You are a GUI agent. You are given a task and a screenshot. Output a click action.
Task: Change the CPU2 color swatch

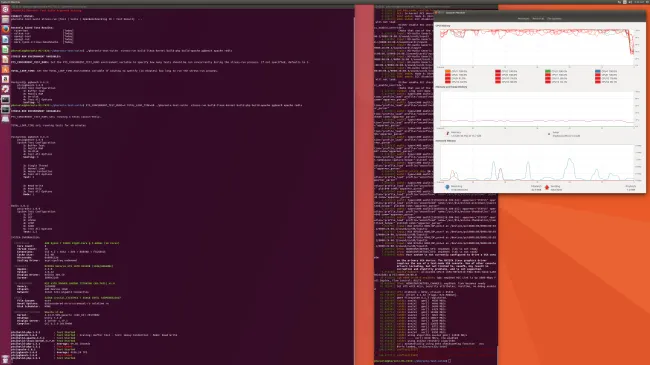point(498,71)
